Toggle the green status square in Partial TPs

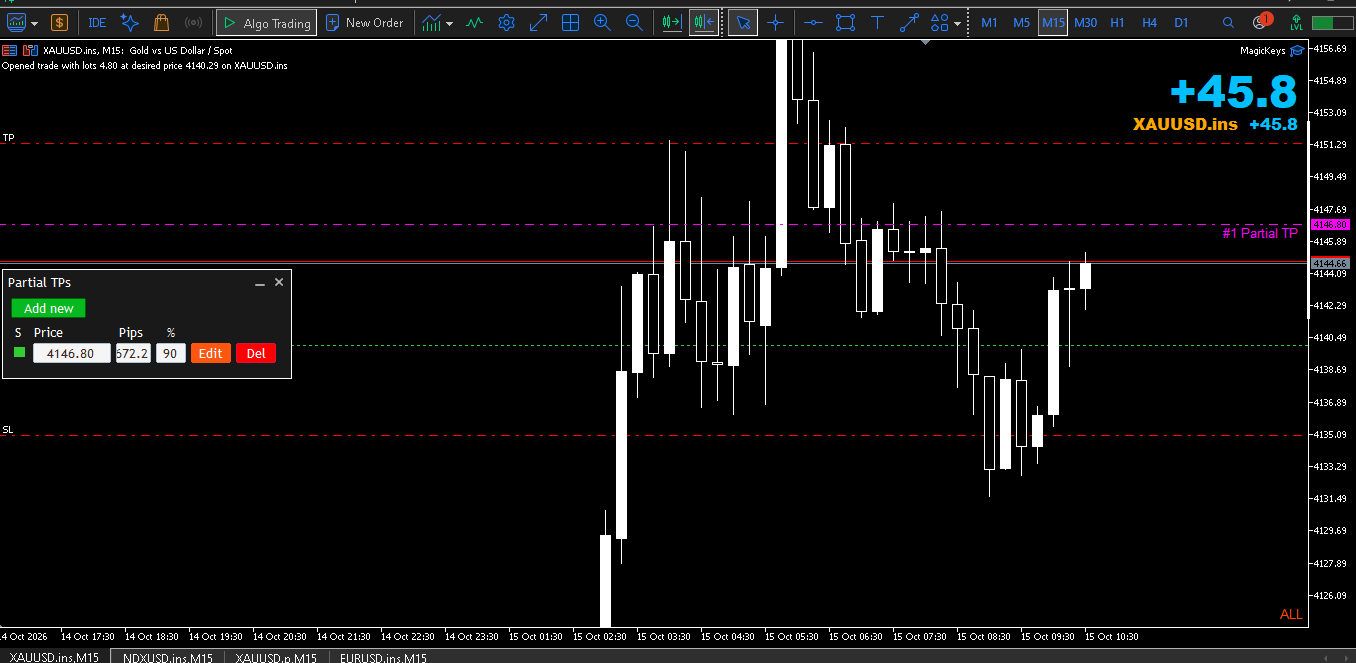19,353
